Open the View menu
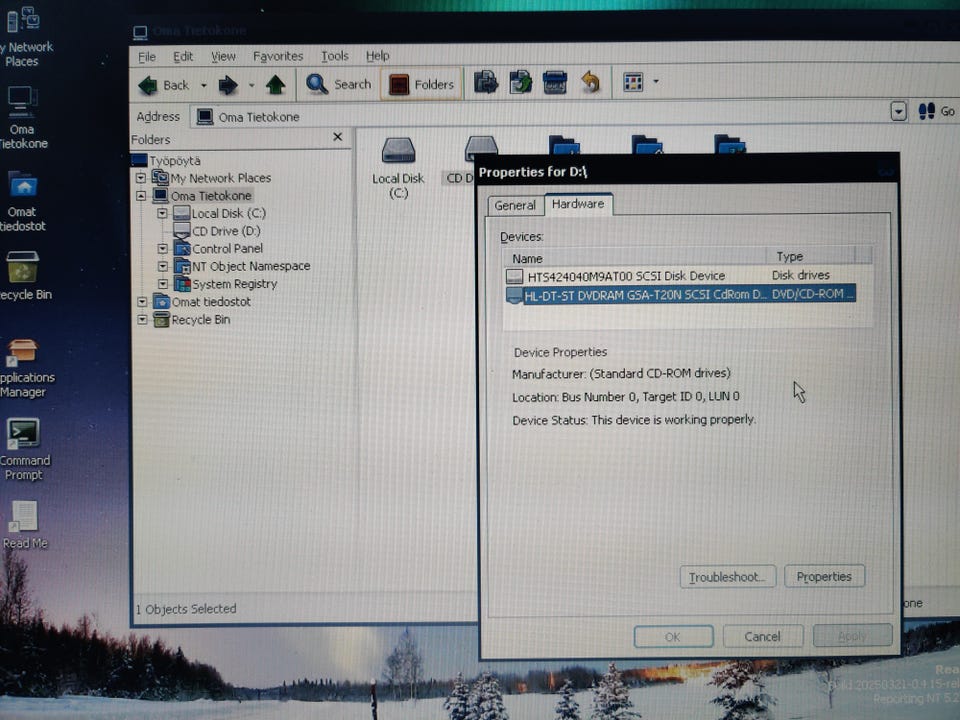 coord(223,56)
